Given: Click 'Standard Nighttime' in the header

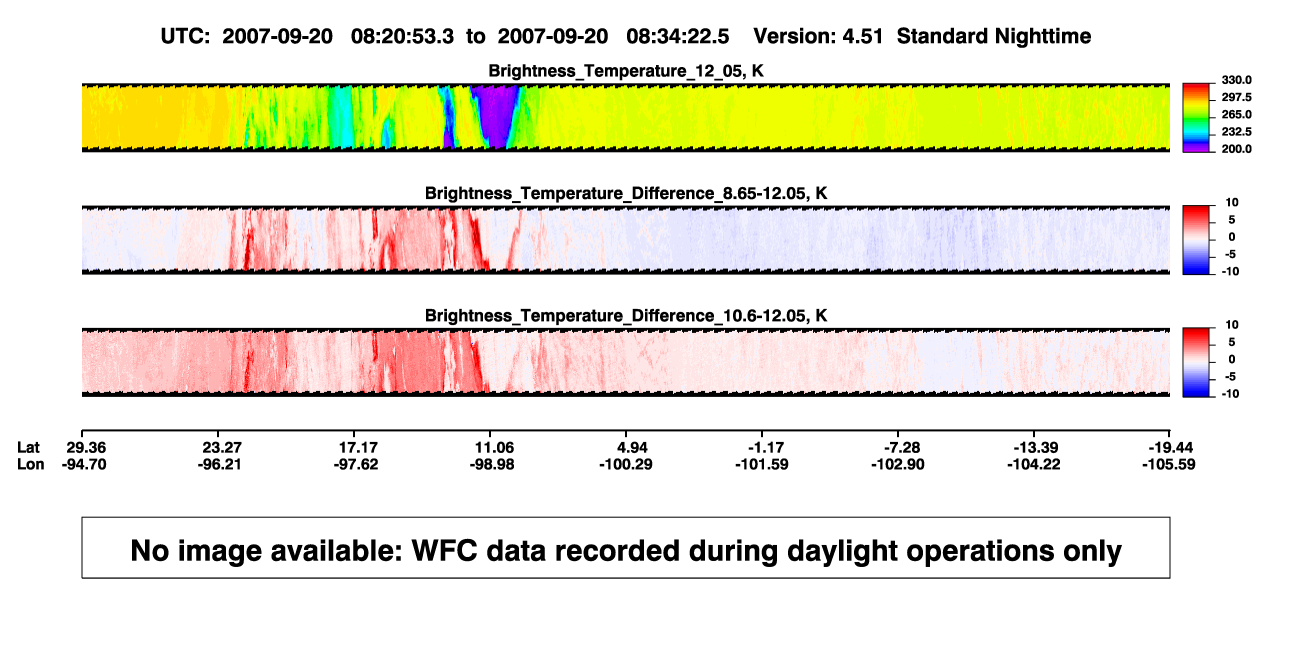Looking at the screenshot, I should click(x=994, y=36).
